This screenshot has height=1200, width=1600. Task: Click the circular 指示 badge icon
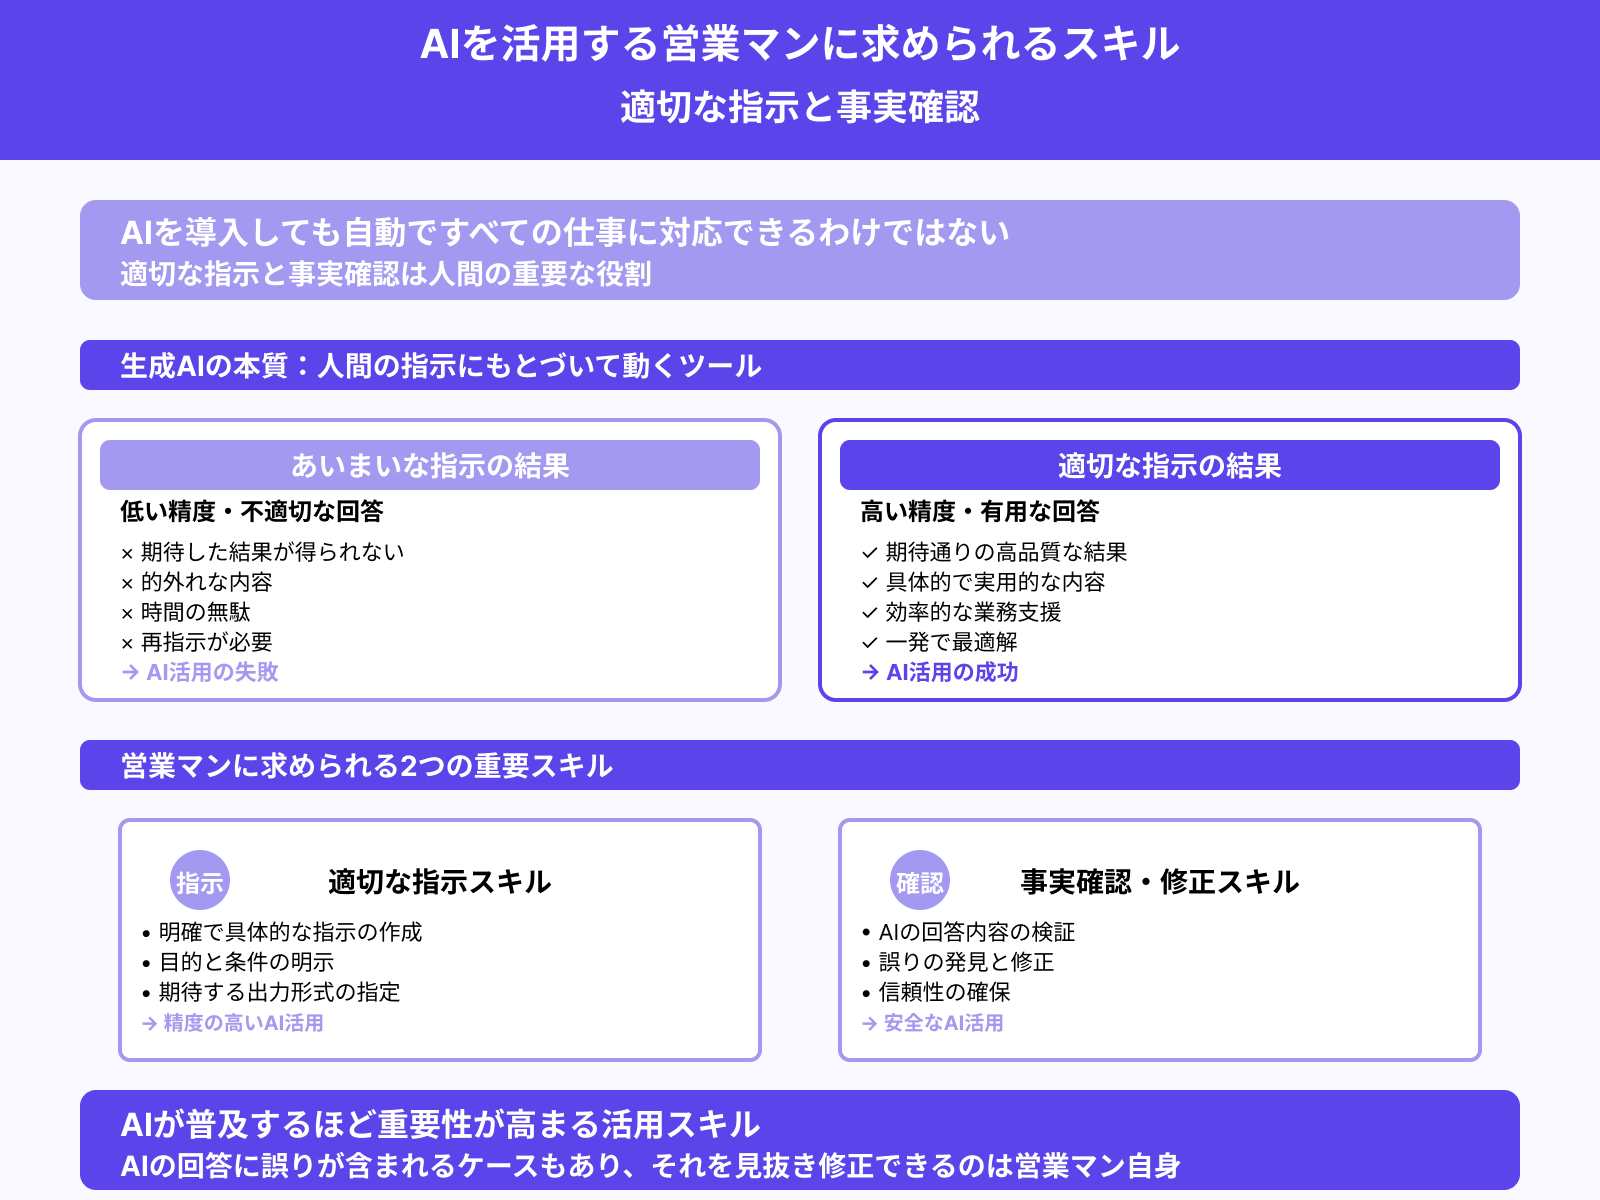coord(200,881)
